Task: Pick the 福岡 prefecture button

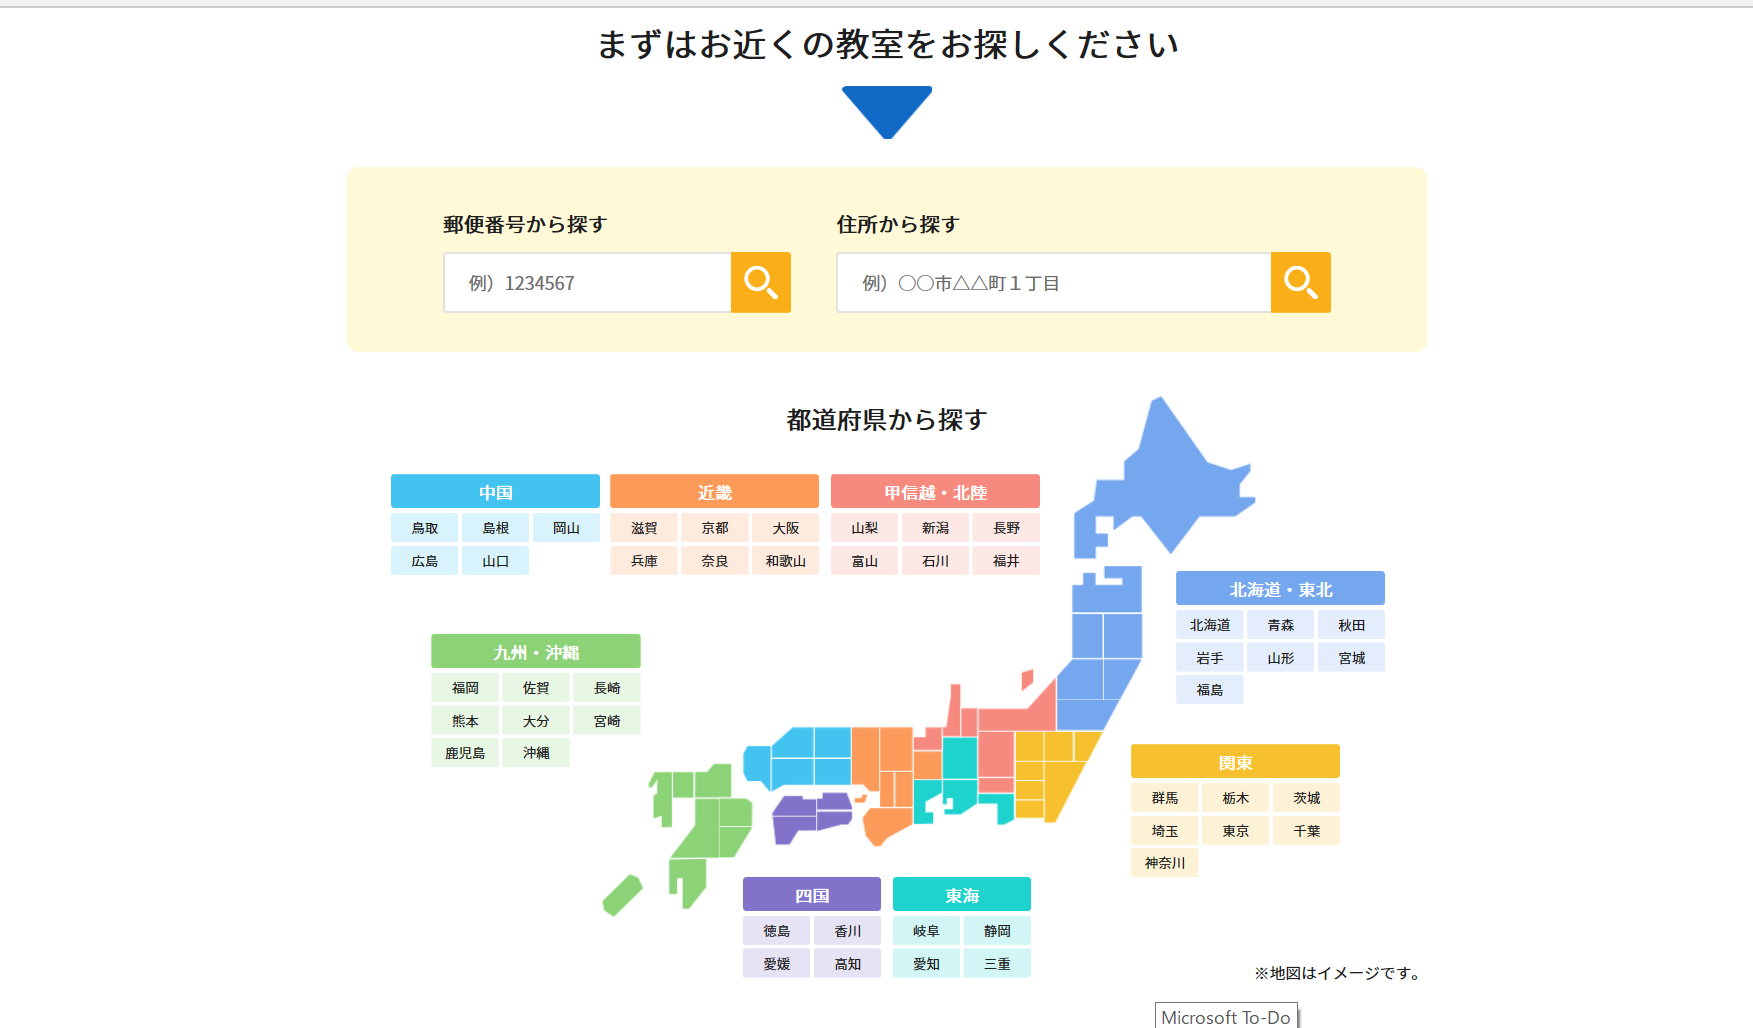Action: click(x=465, y=688)
